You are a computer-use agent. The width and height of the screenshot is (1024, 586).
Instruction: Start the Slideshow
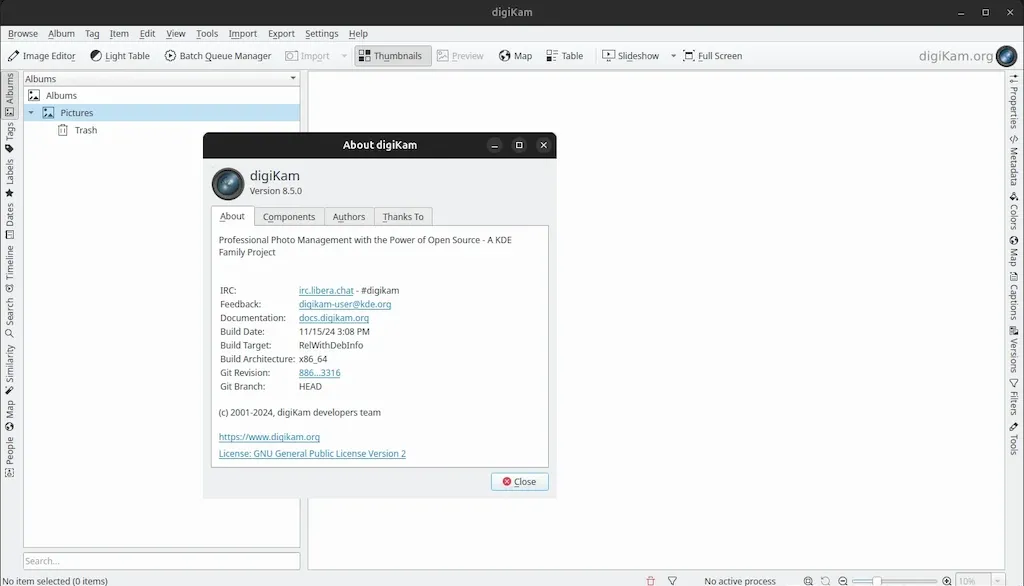pyautogui.click(x=630, y=56)
